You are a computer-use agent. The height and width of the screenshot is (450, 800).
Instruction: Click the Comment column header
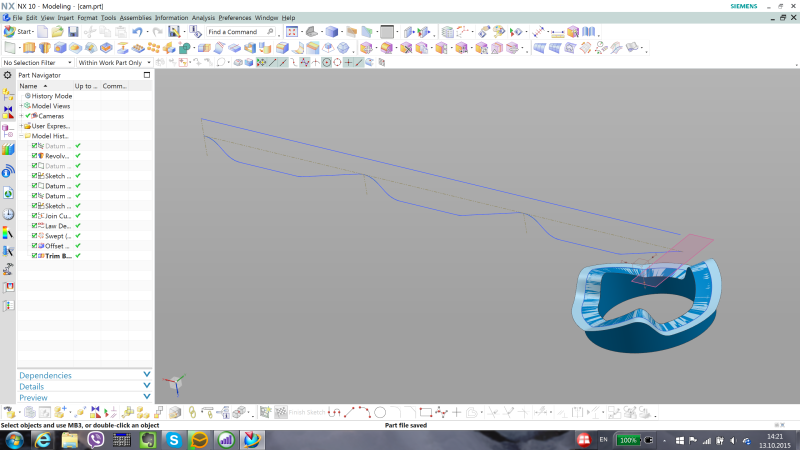114,86
